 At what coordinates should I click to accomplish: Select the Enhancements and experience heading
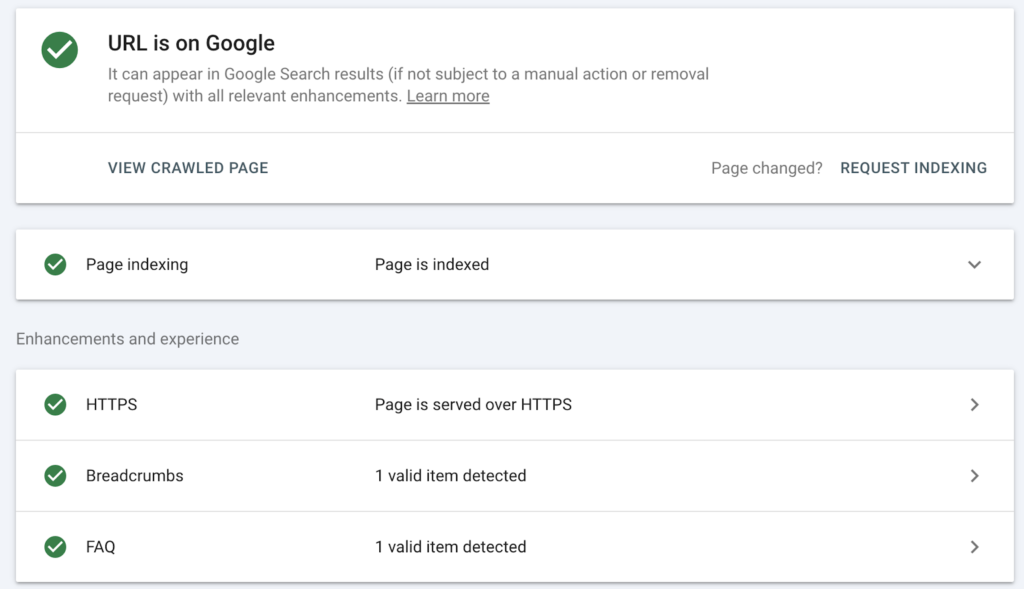(x=126, y=338)
